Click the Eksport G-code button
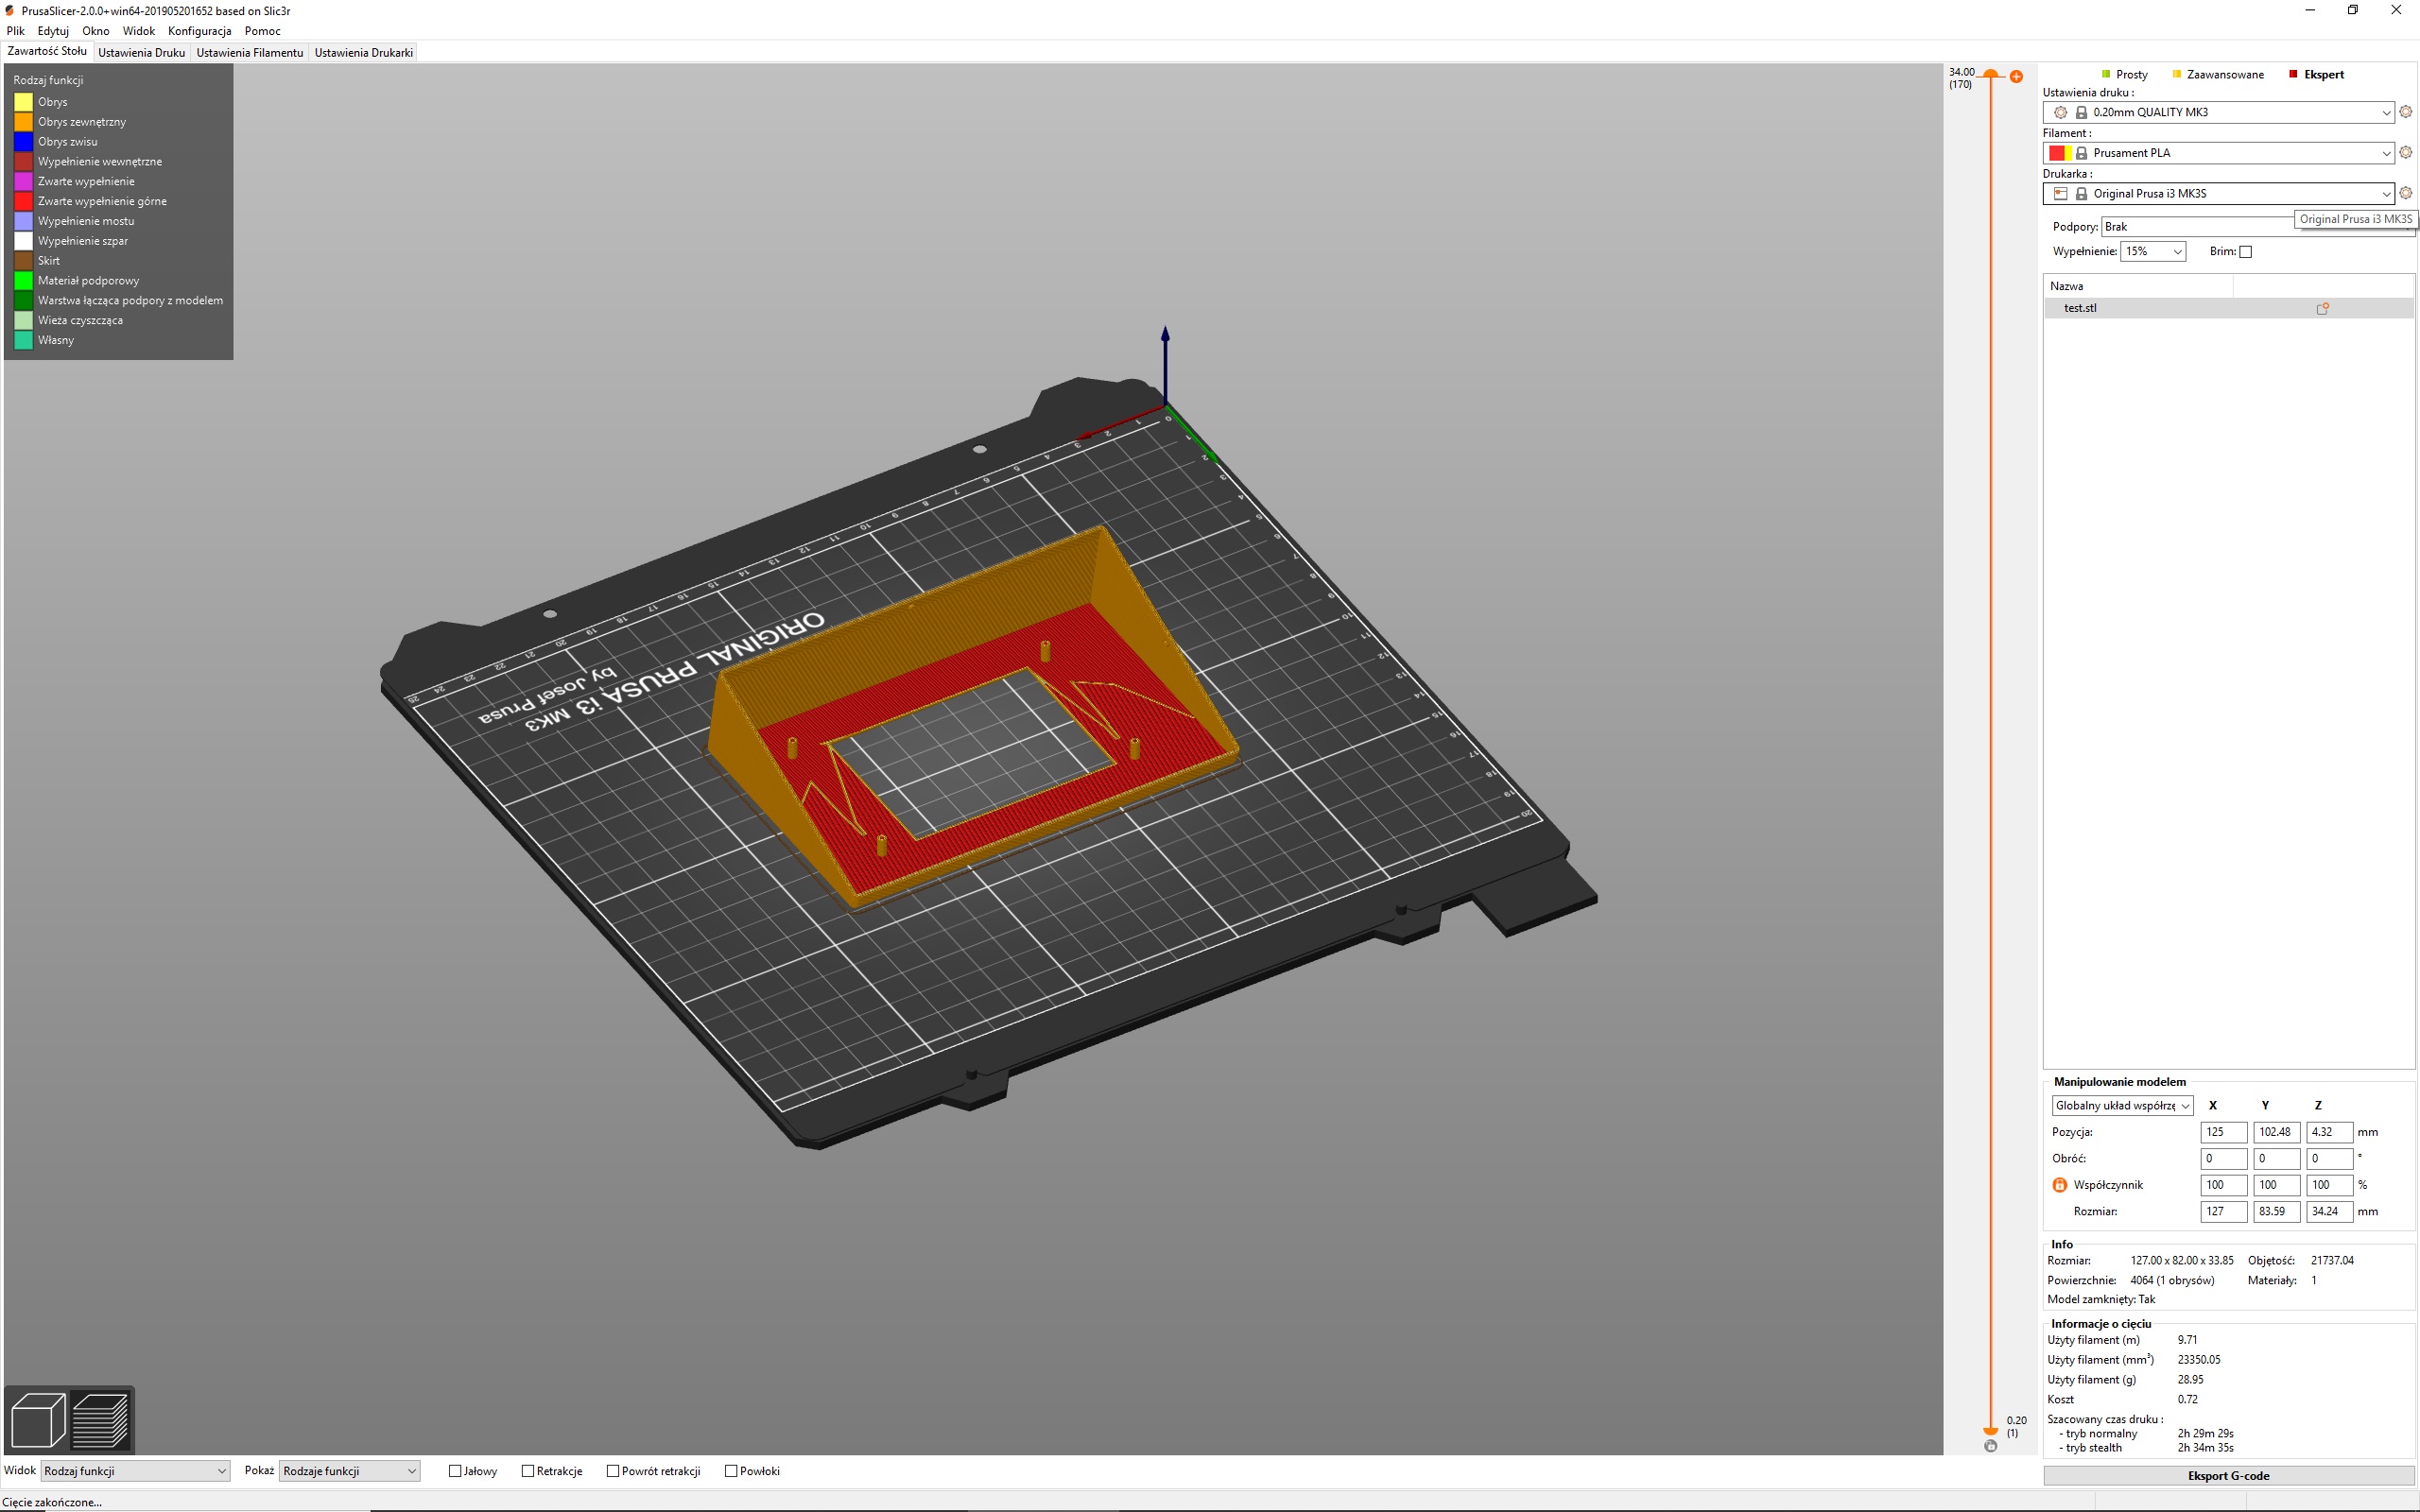 pyautogui.click(x=2228, y=1475)
